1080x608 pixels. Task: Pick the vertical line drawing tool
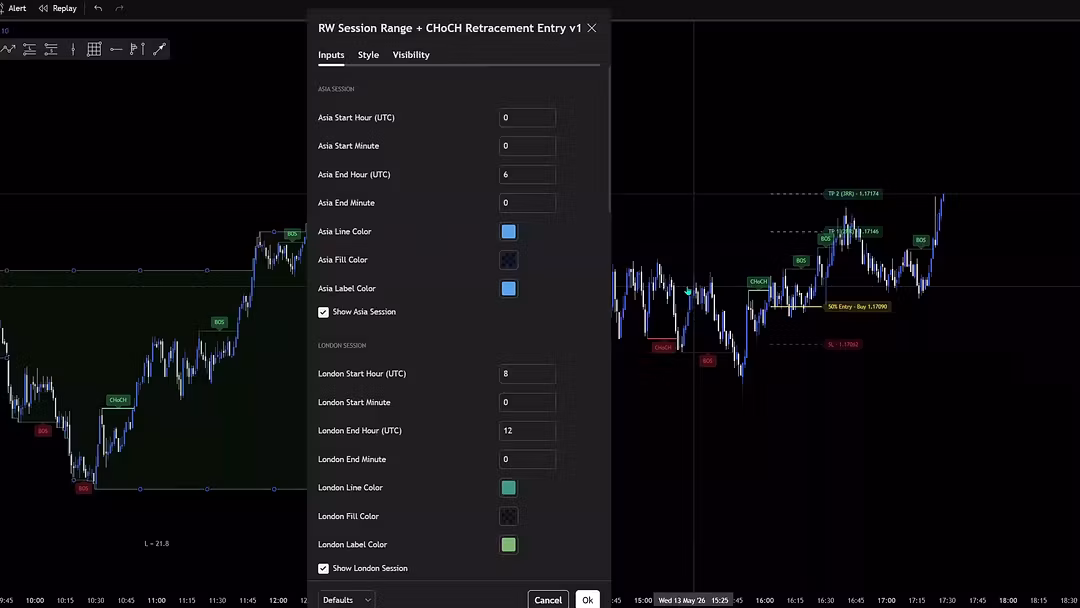click(73, 49)
